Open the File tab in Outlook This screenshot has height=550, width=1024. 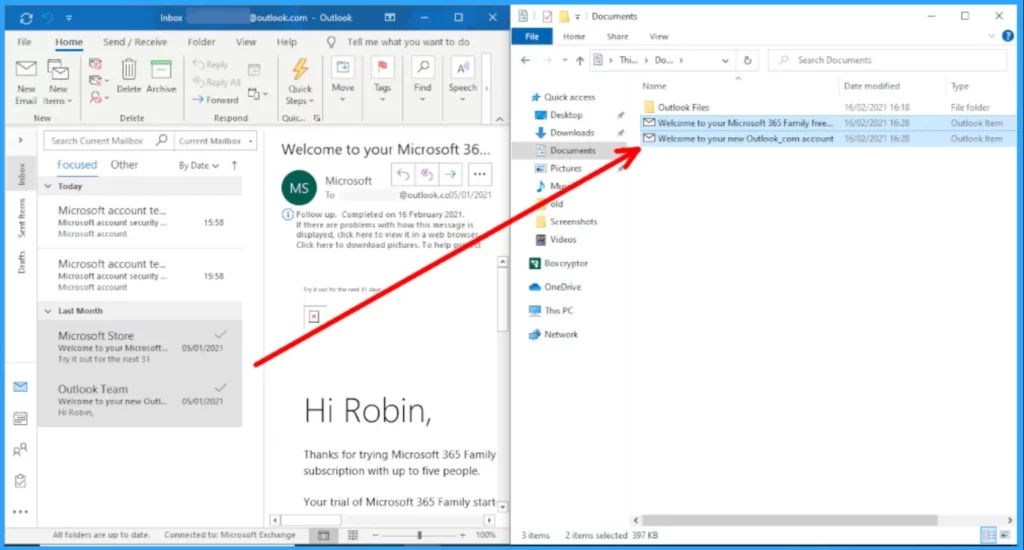[24, 42]
